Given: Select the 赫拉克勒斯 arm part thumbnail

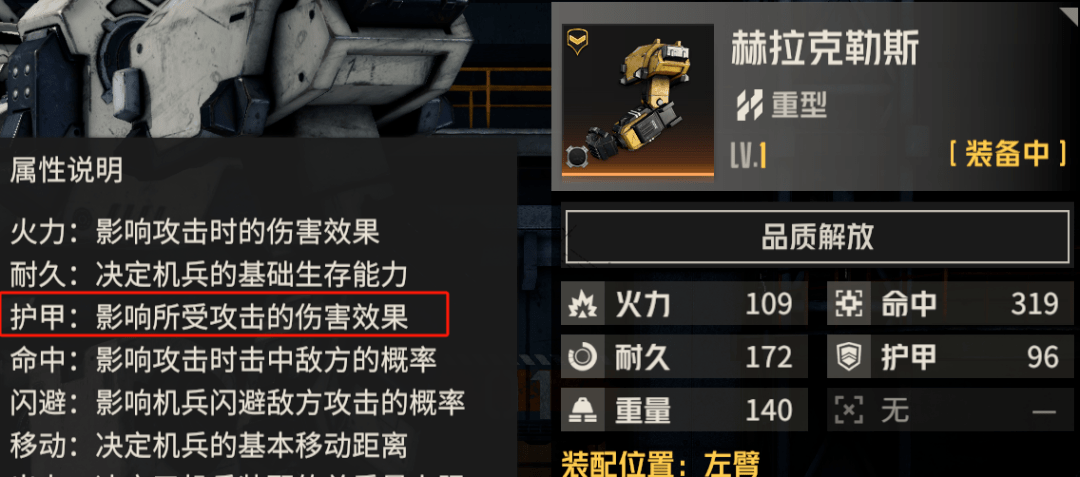Looking at the screenshot, I should [638, 100].
